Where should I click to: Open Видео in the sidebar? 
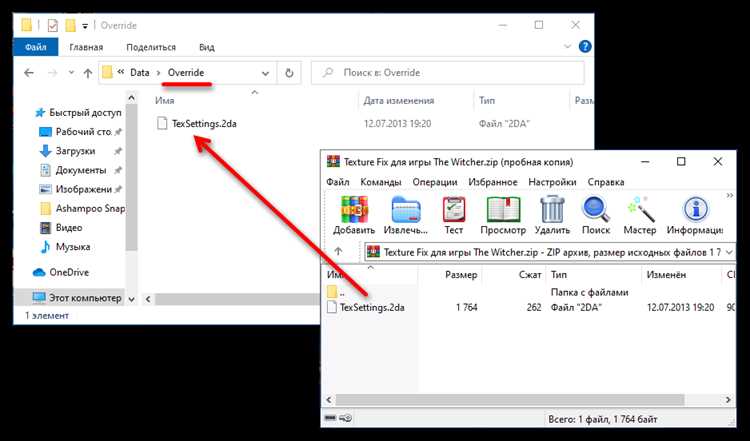pos(61,228)
